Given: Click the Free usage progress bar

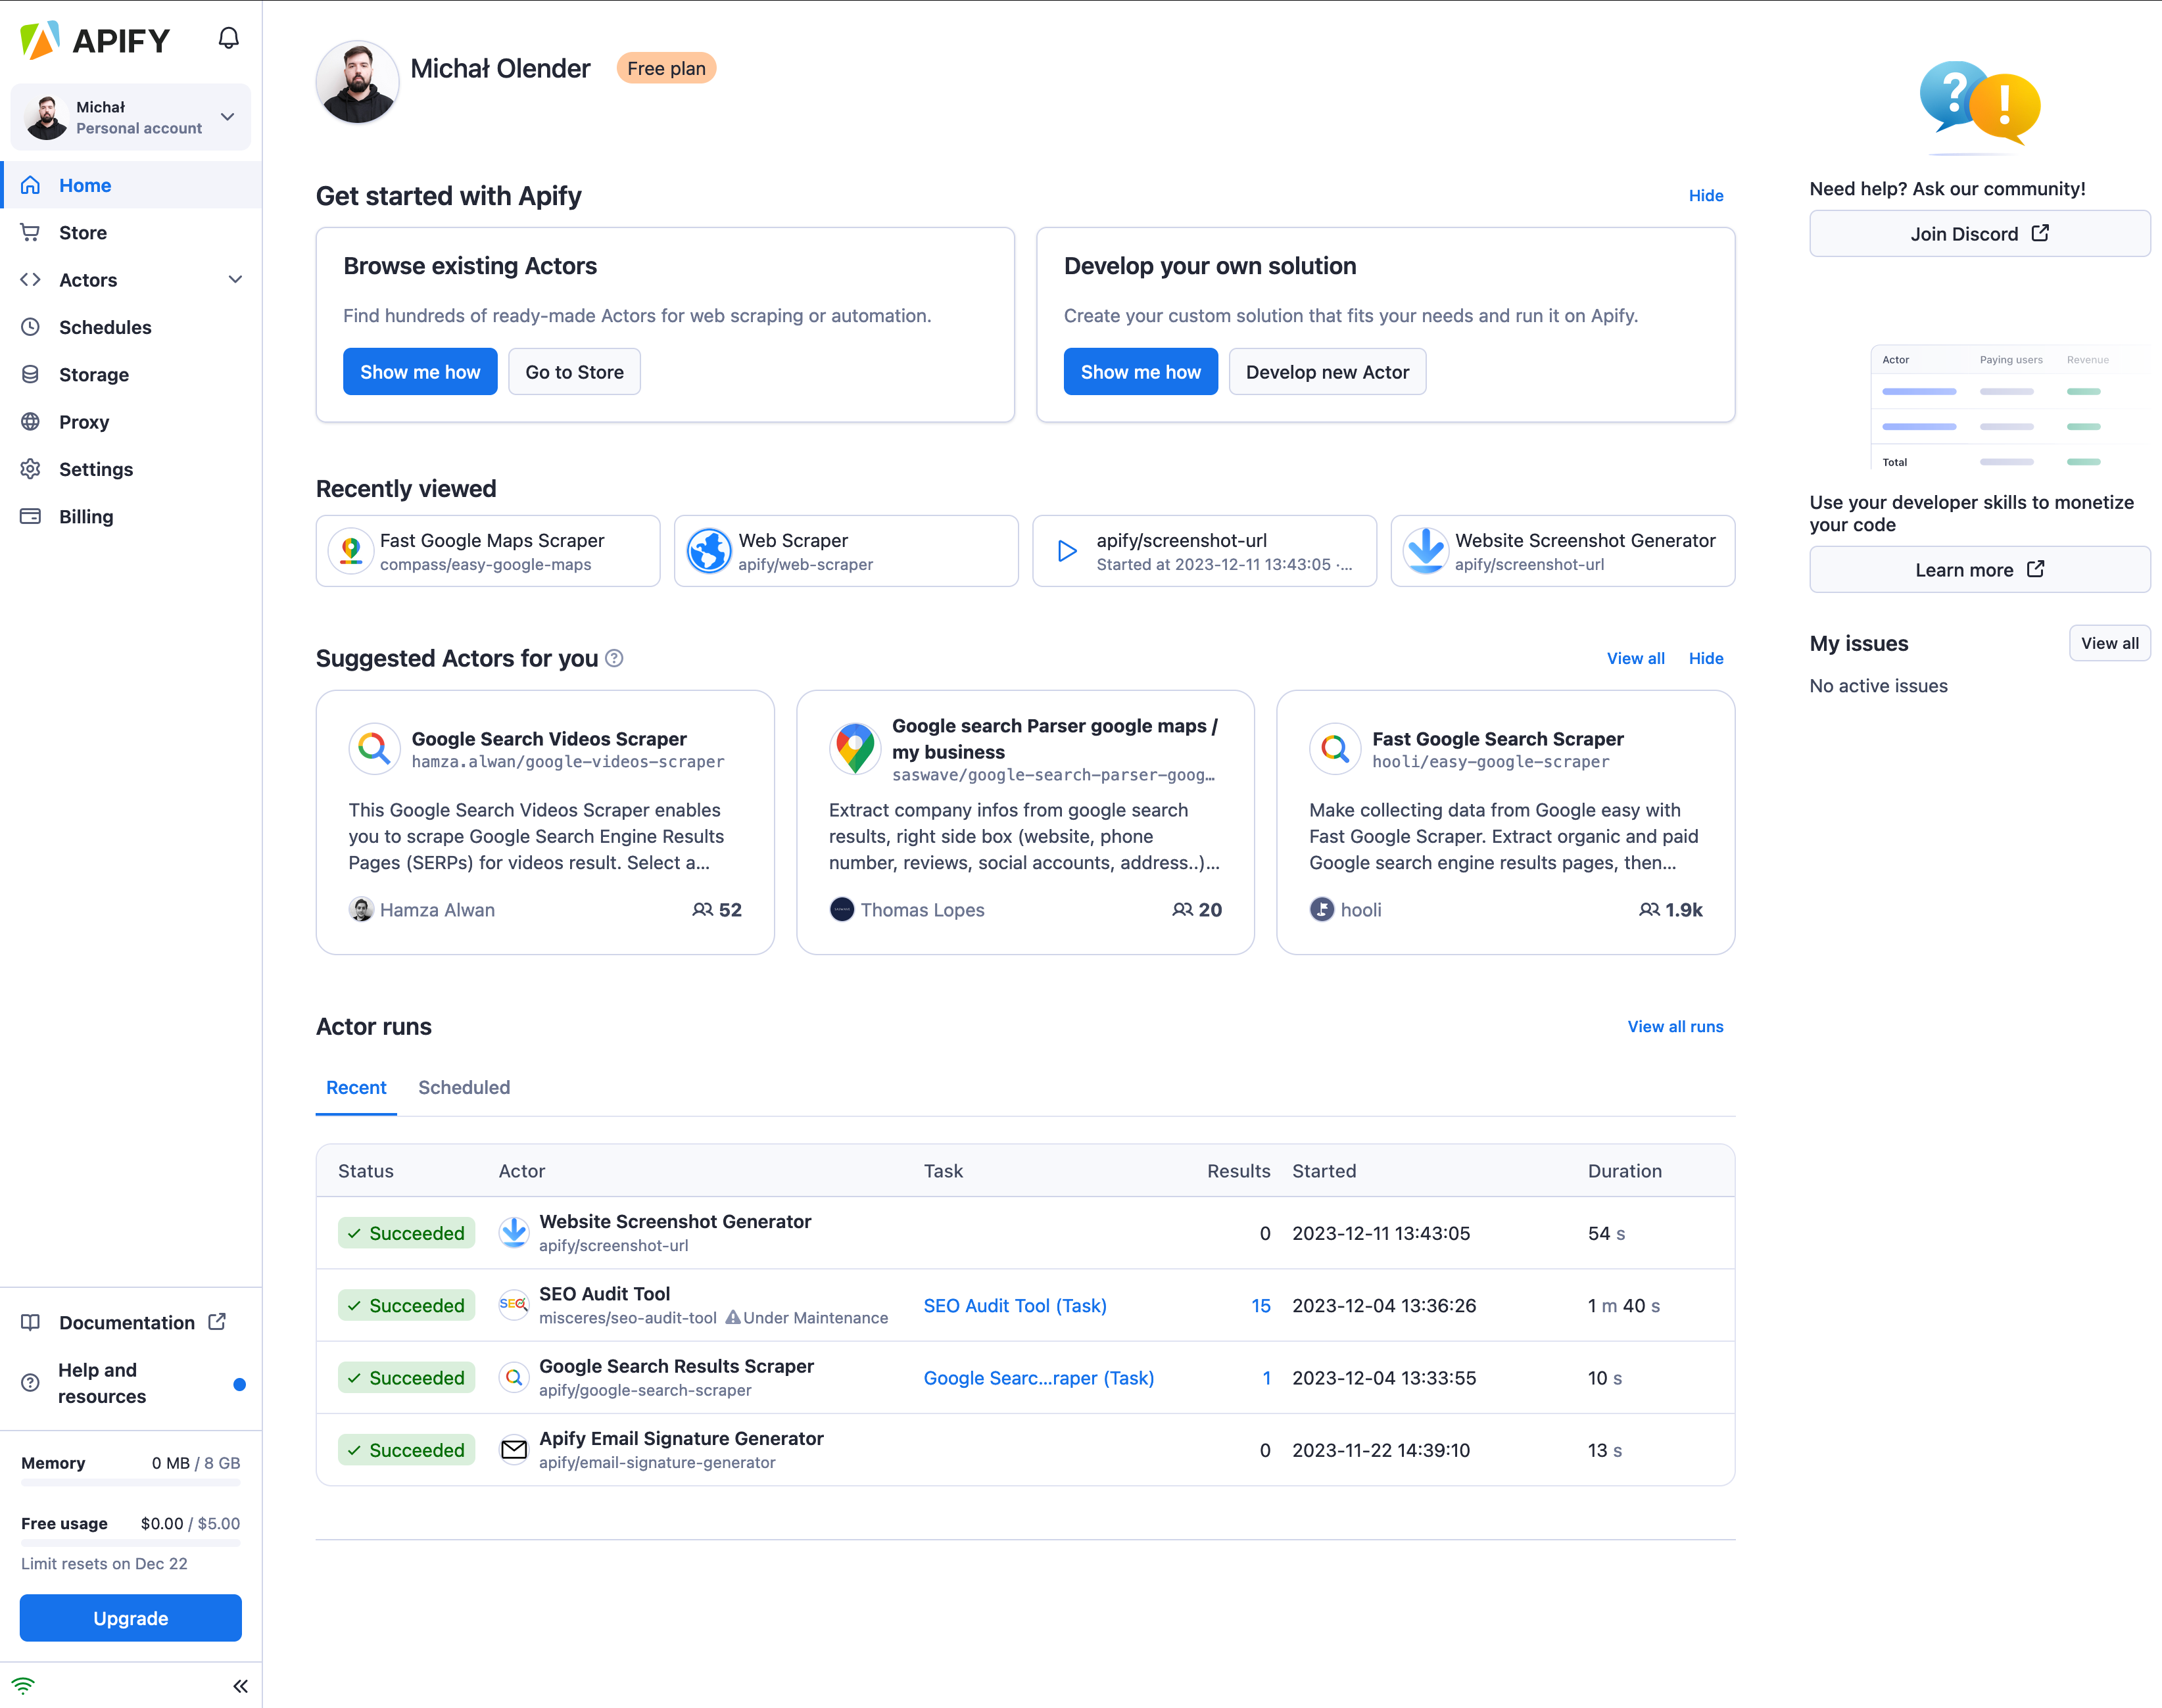Looking at the screenshot, I should coord(130,1543).
